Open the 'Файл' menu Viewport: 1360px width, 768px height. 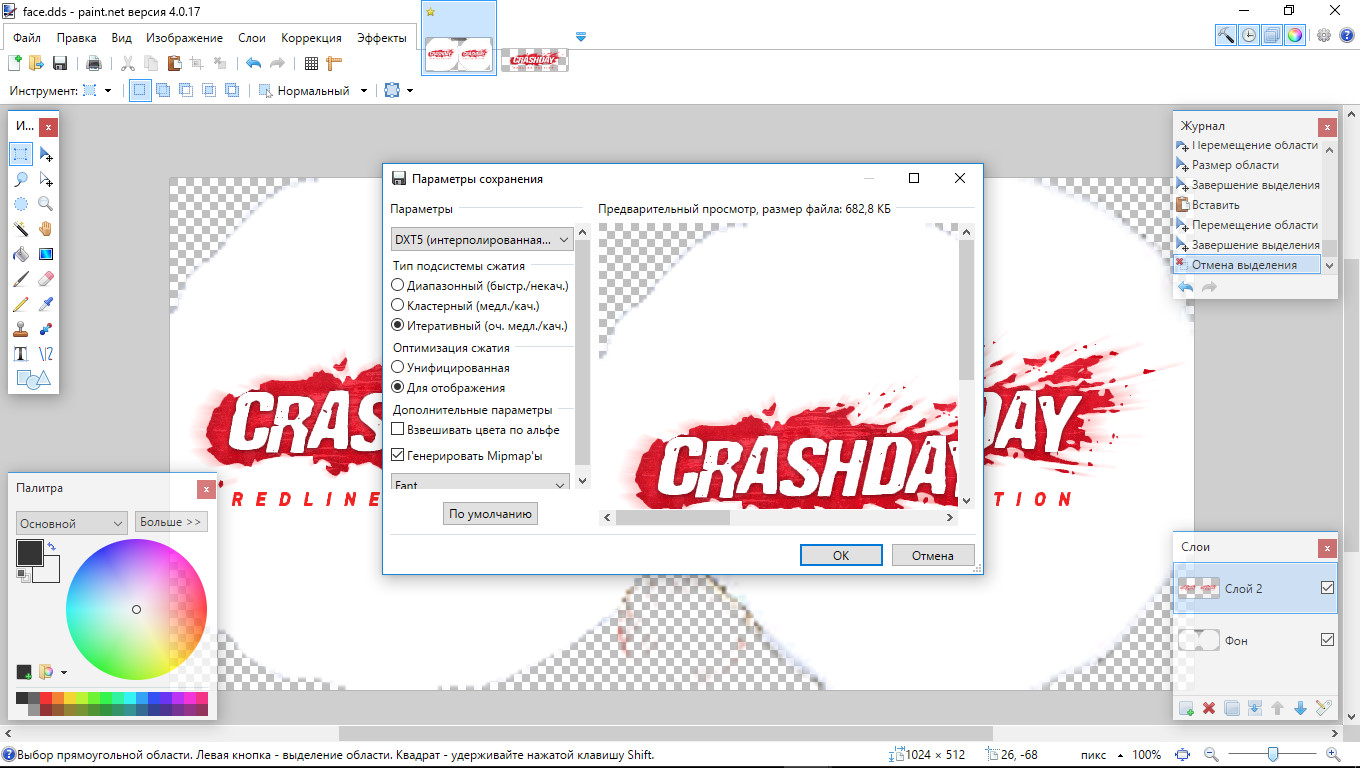[x=27, y=38]
